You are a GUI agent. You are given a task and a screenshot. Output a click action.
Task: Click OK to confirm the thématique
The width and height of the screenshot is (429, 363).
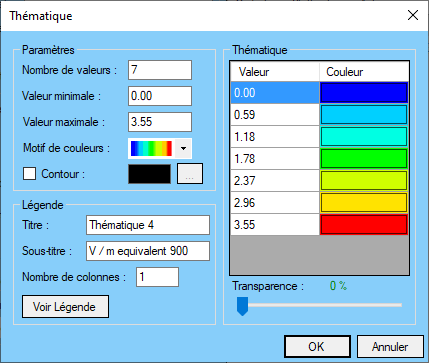click(x=317, y=347)
